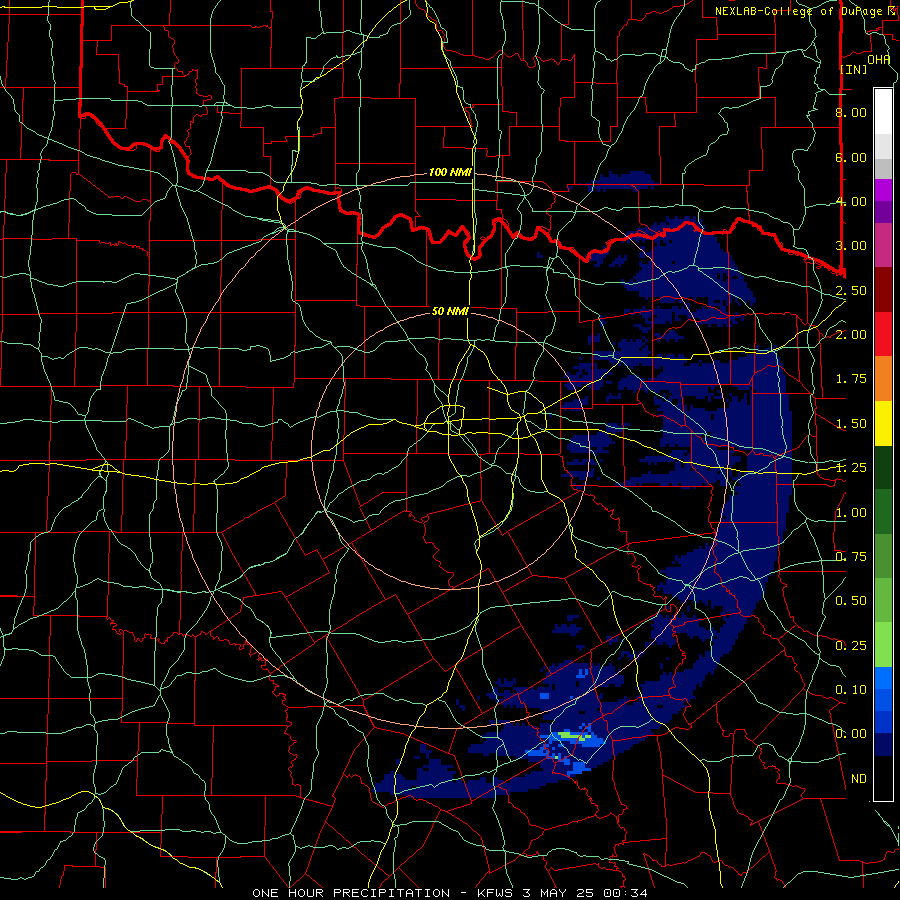This screenshot has width=900, height=900.
Task: Click the '100 NMI' range ring label
Action: [x=451, y=172]
